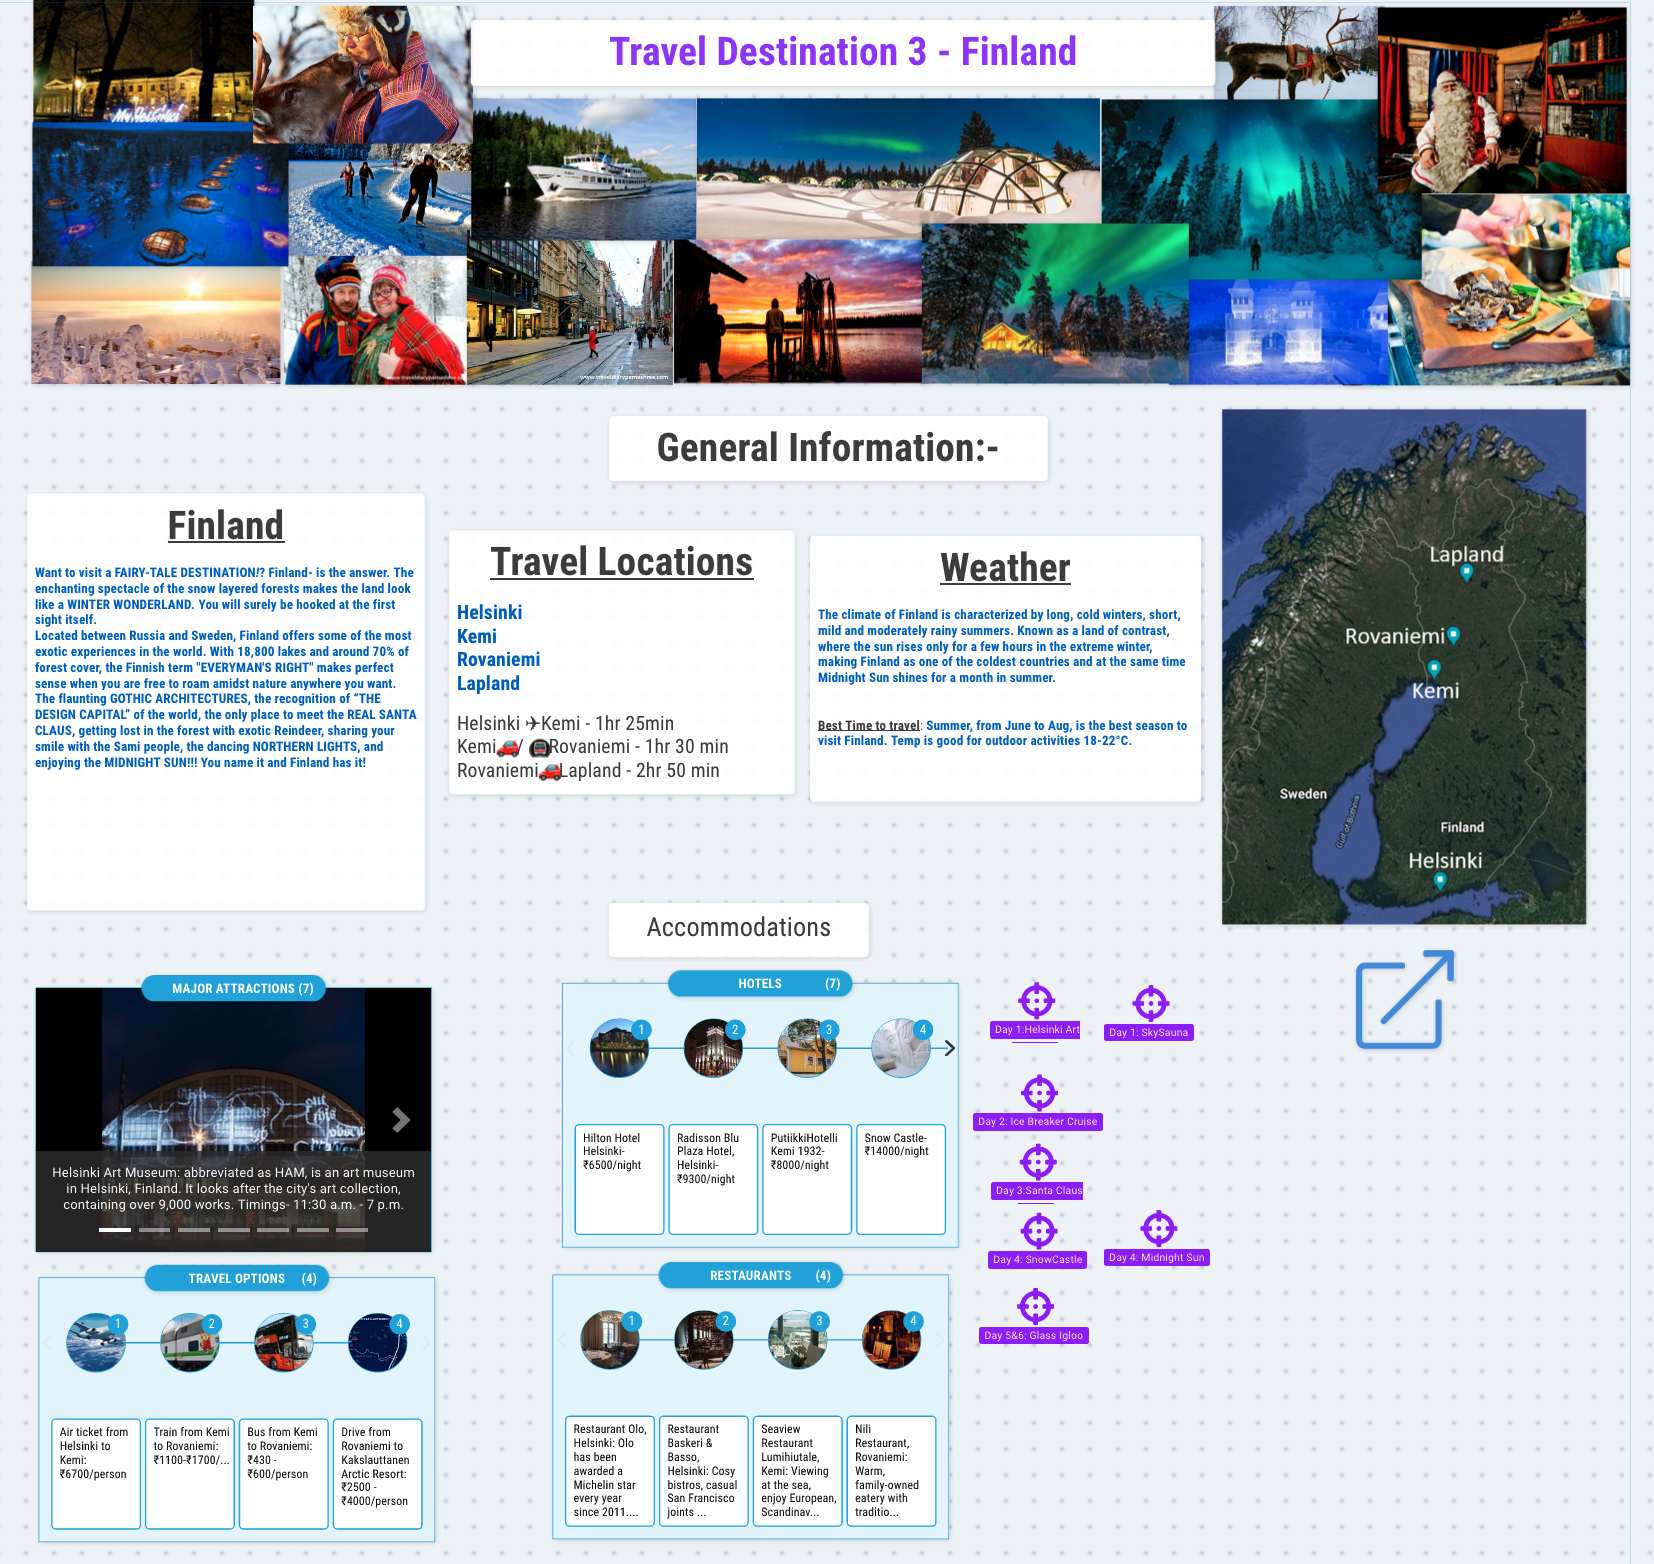Open the Day 2: Ice Breaker Cruise marker
This screenshot has width=1654, height=1564.
click(1039, 1093)
